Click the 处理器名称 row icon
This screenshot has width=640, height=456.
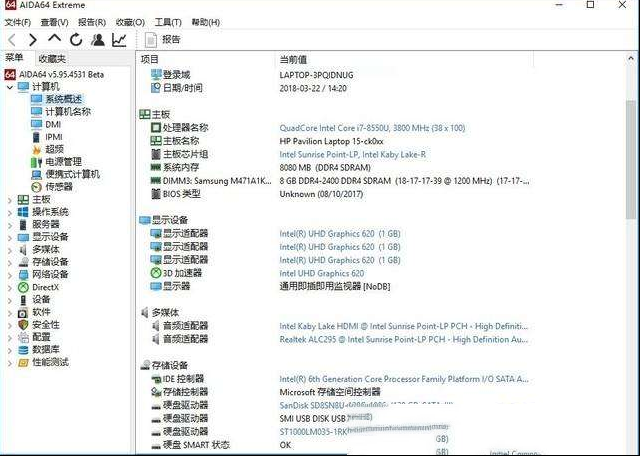[156, 128]
